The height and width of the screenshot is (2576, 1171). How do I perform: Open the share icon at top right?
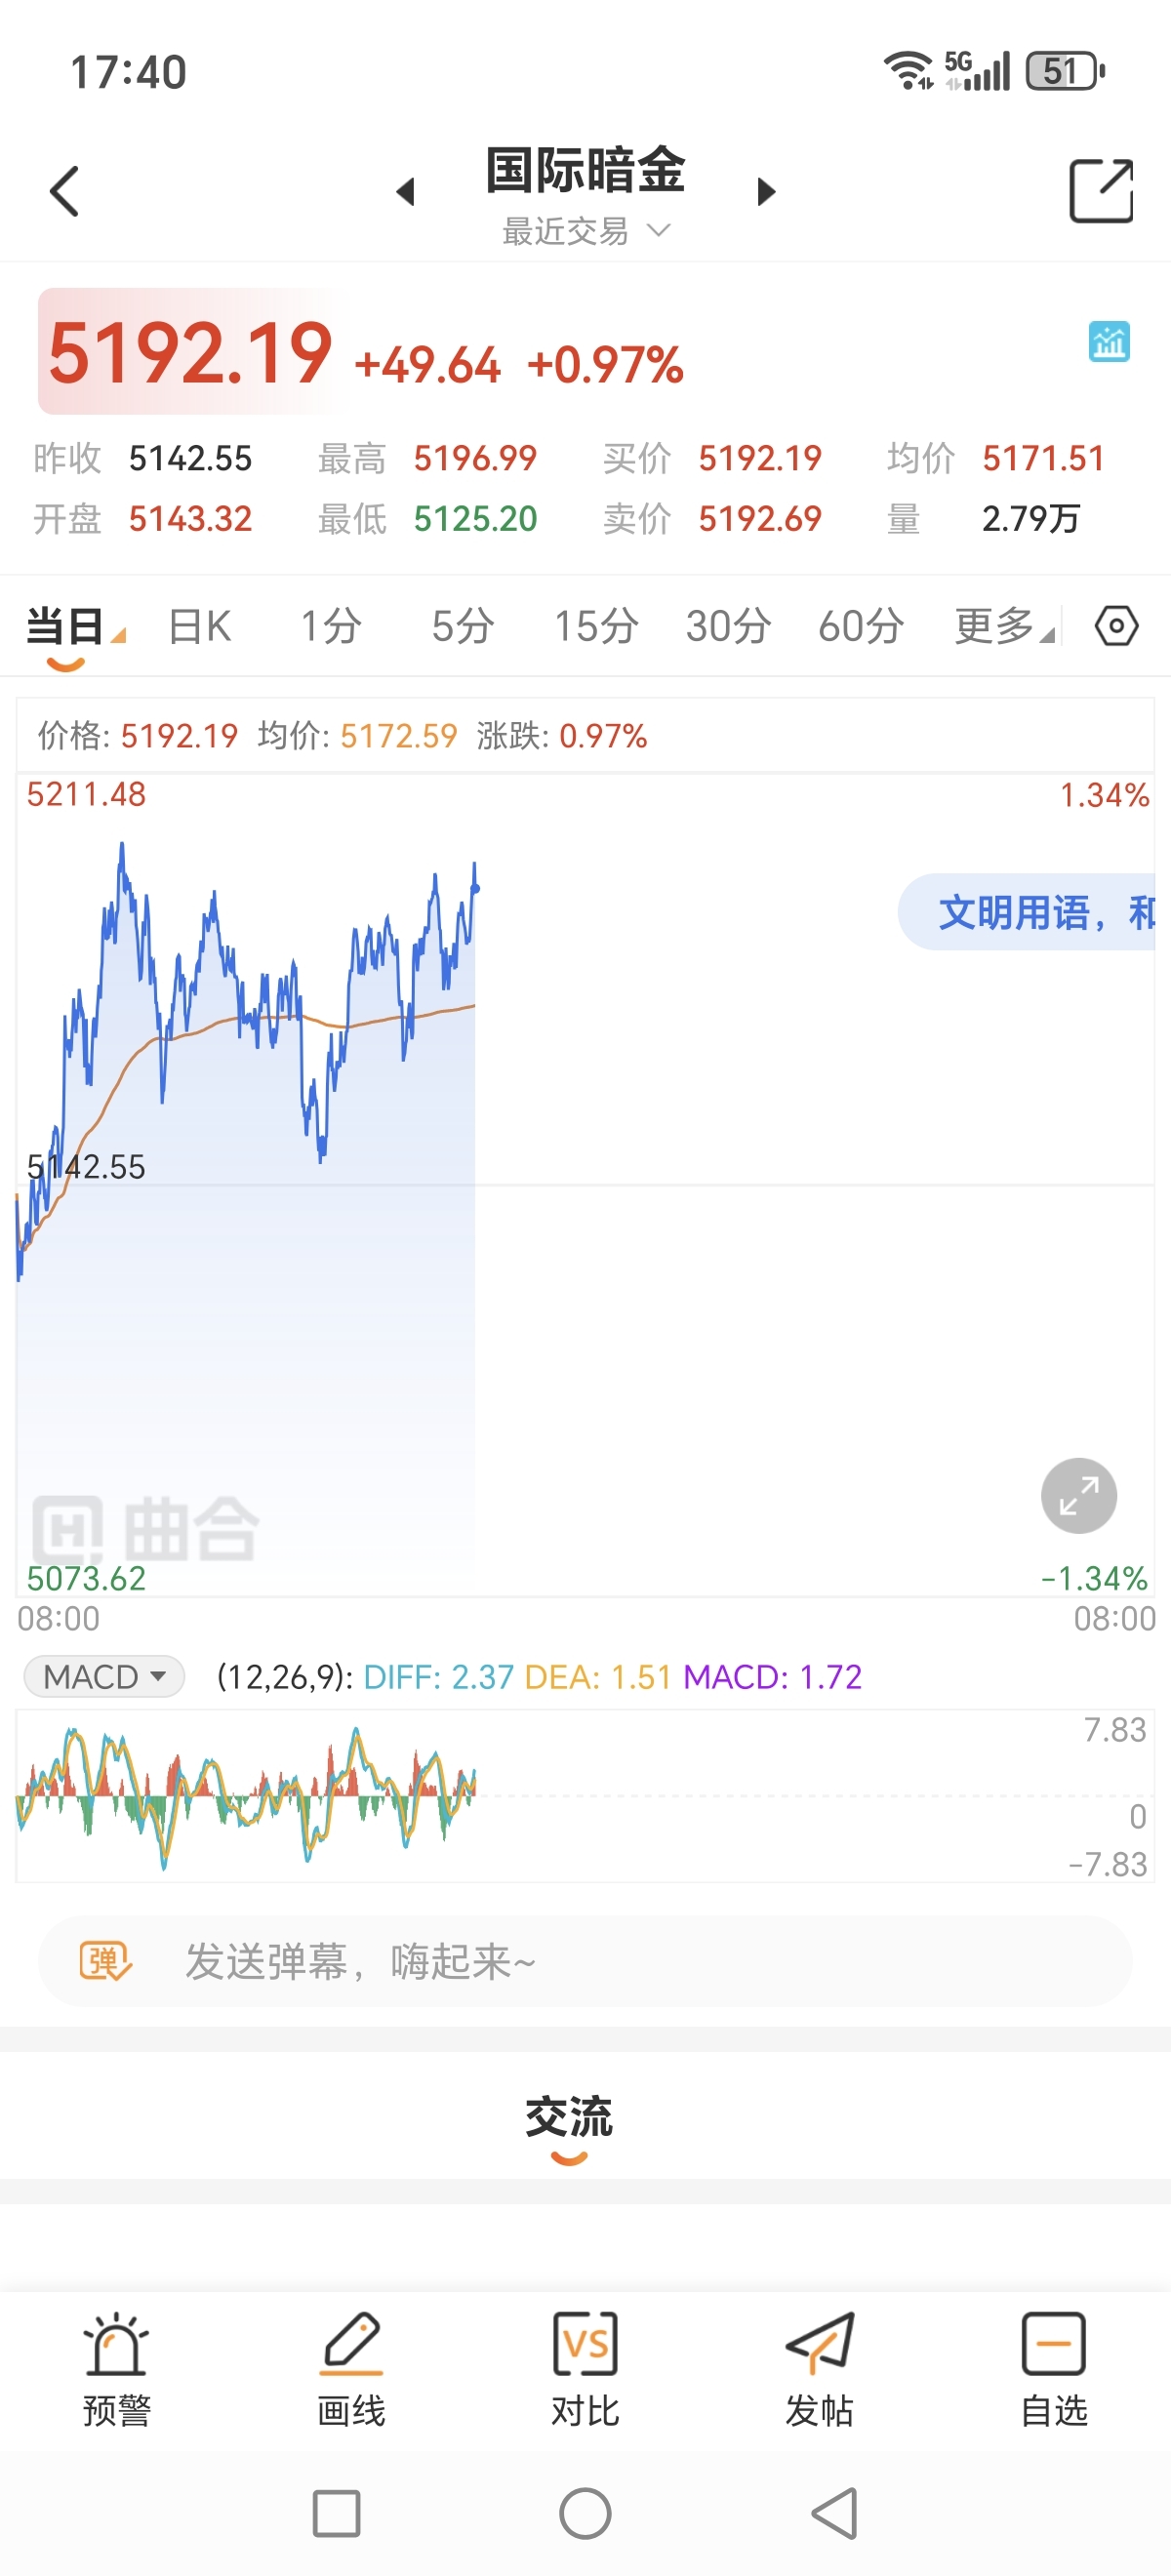1101,190
